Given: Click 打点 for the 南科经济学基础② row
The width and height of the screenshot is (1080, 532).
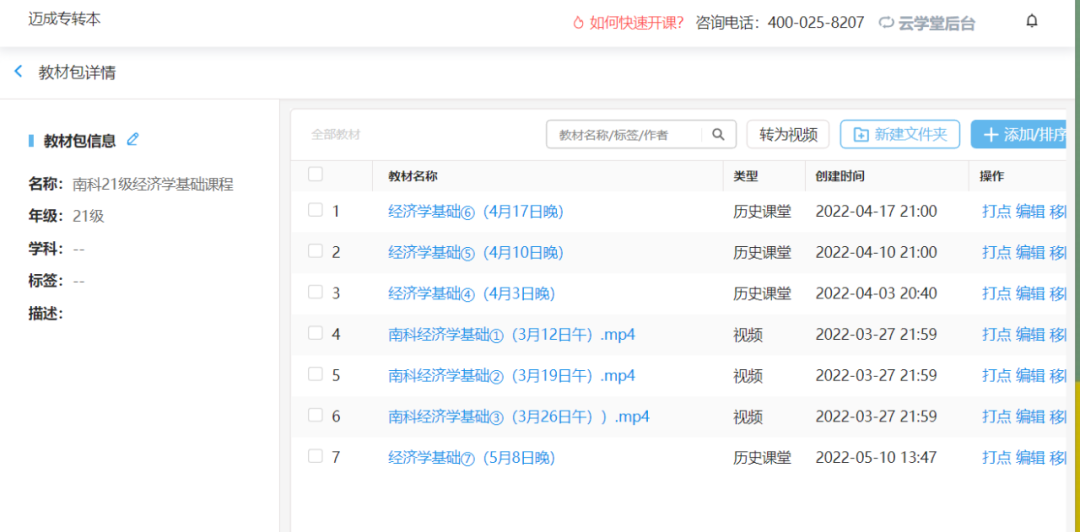Looking at the screenshot, I should [996, 376].
